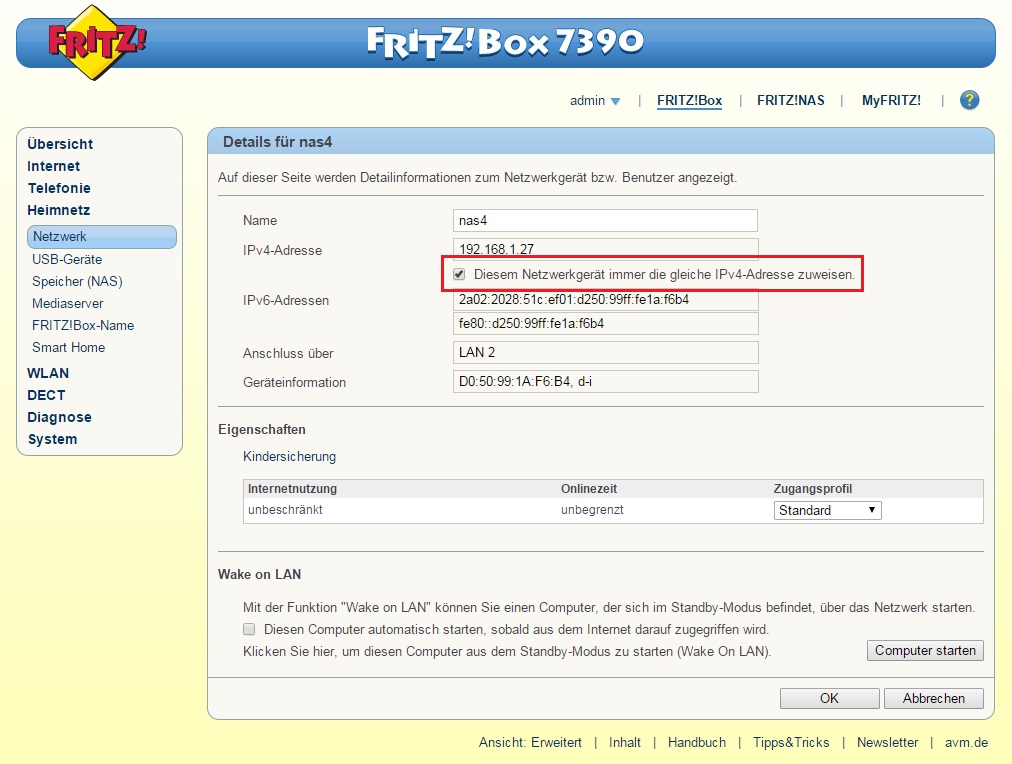Click the OK button
1012x764 pixels.
(x=829, y=698)
